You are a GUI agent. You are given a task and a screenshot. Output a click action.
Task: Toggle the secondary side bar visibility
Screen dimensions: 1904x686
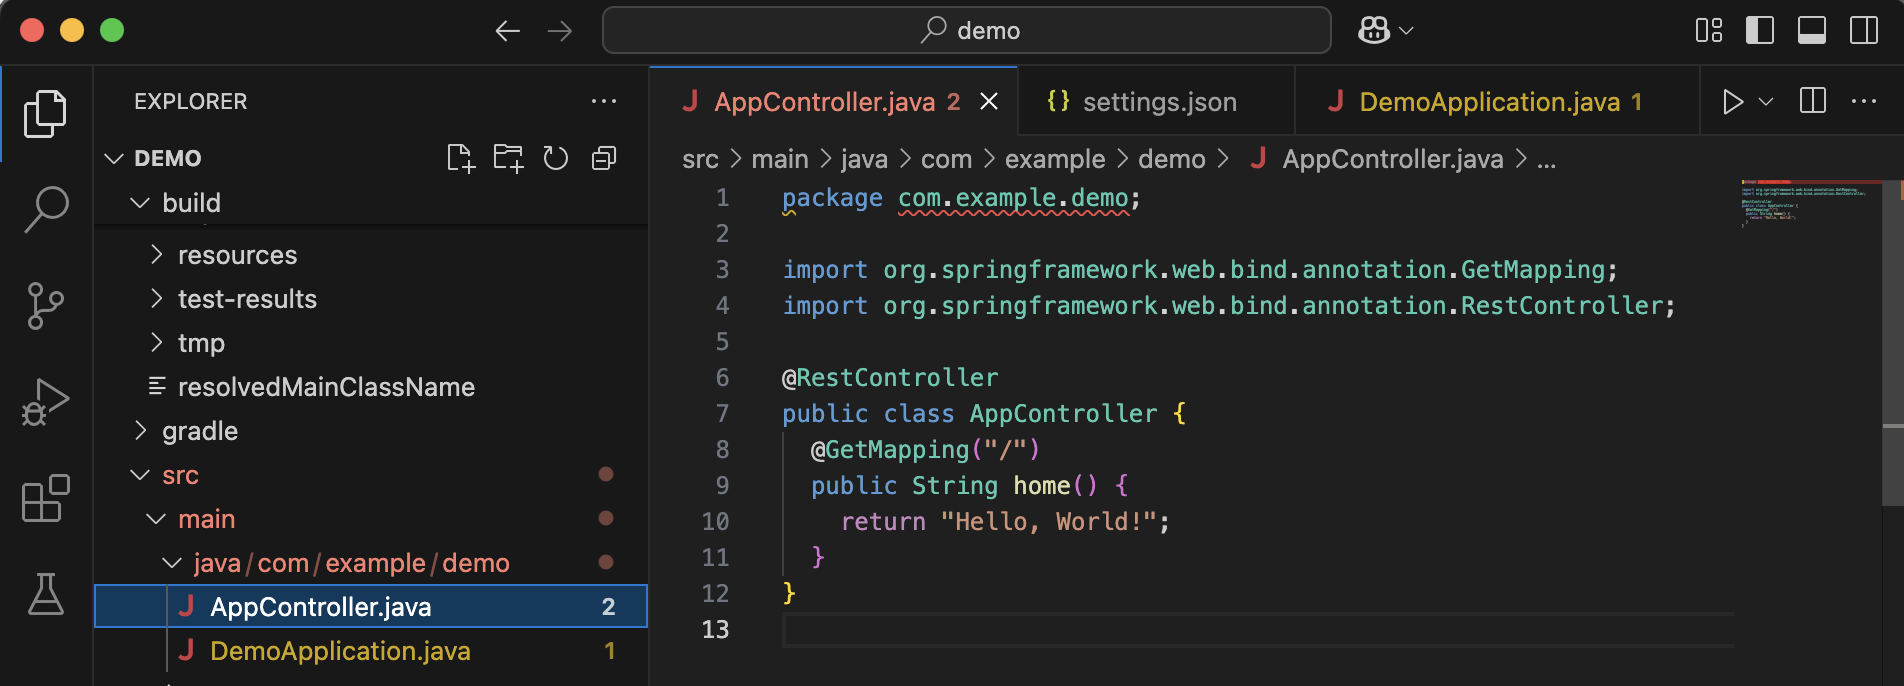pos(1864,30)
